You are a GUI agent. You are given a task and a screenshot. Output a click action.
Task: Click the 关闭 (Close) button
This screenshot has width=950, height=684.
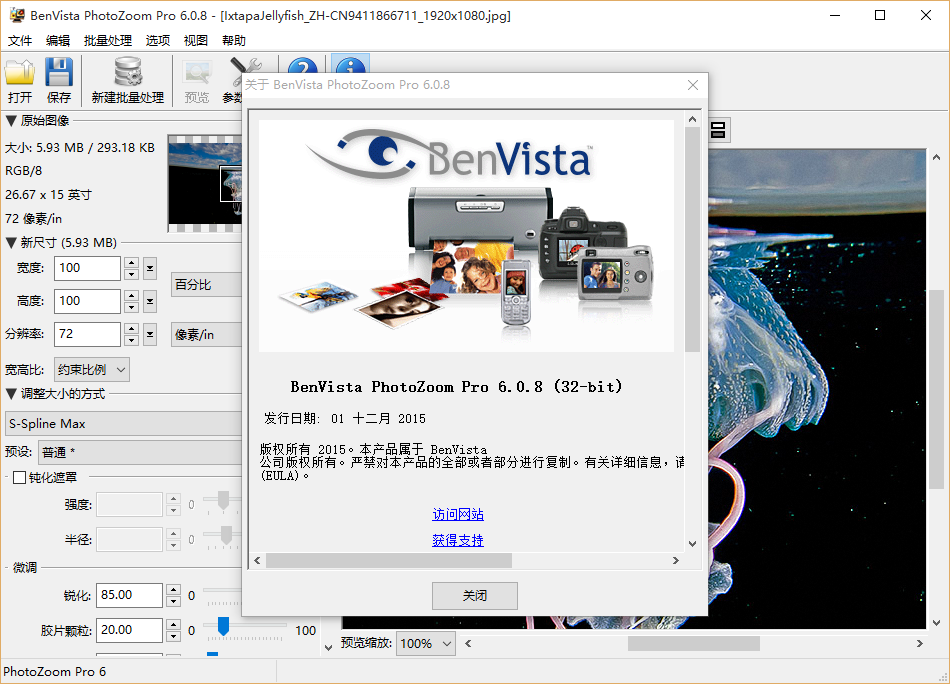474,595
